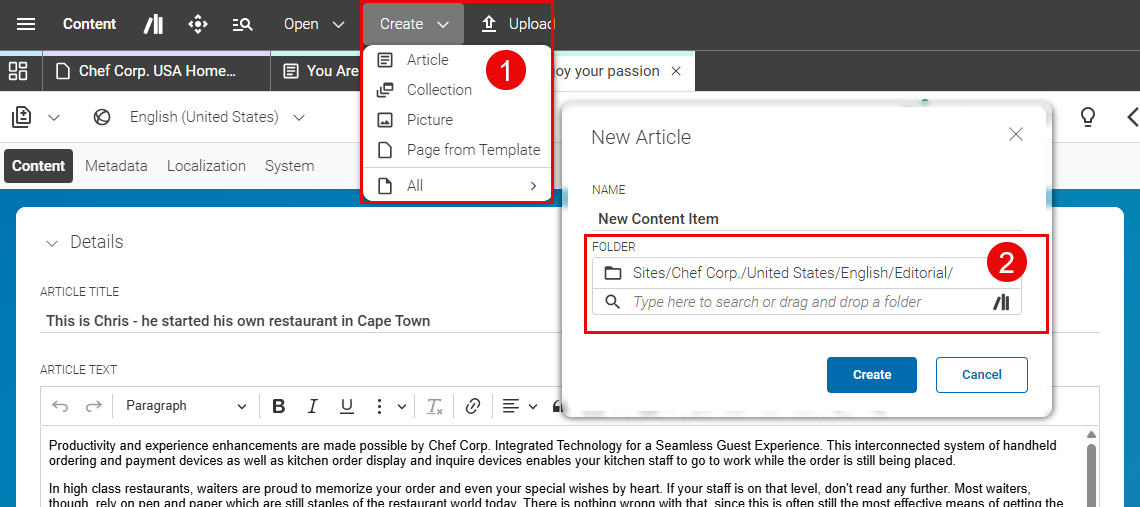Open the hamburger main menu
The image size is (1140, 507).
[26, 24]
